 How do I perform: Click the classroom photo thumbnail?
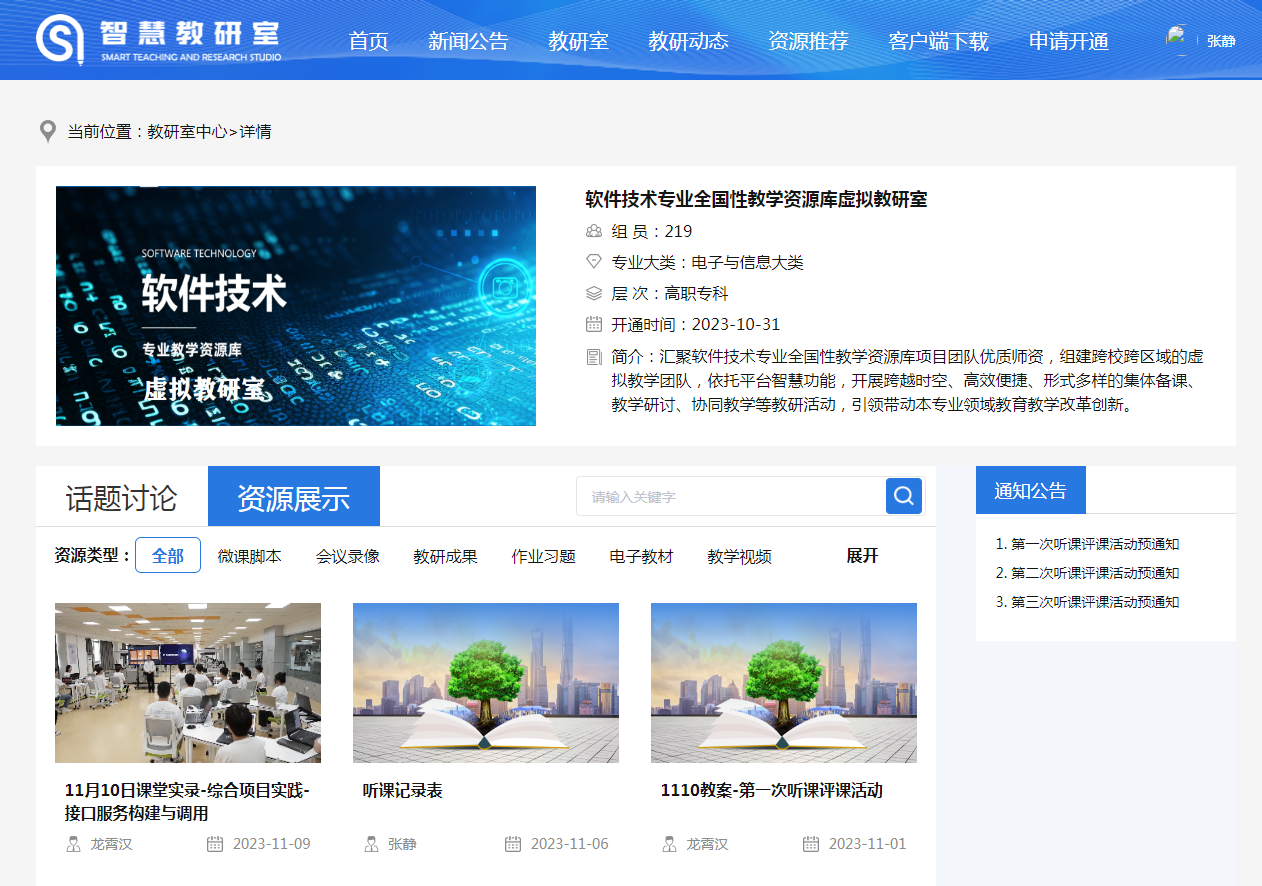188,683
